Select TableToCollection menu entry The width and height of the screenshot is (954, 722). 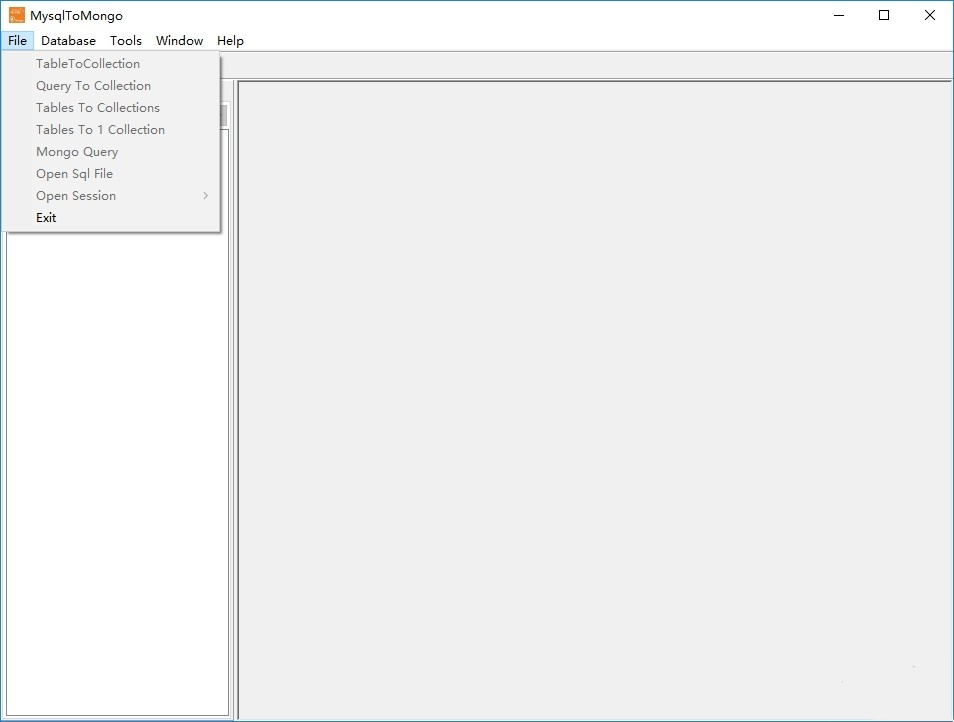tap(111, 64)
